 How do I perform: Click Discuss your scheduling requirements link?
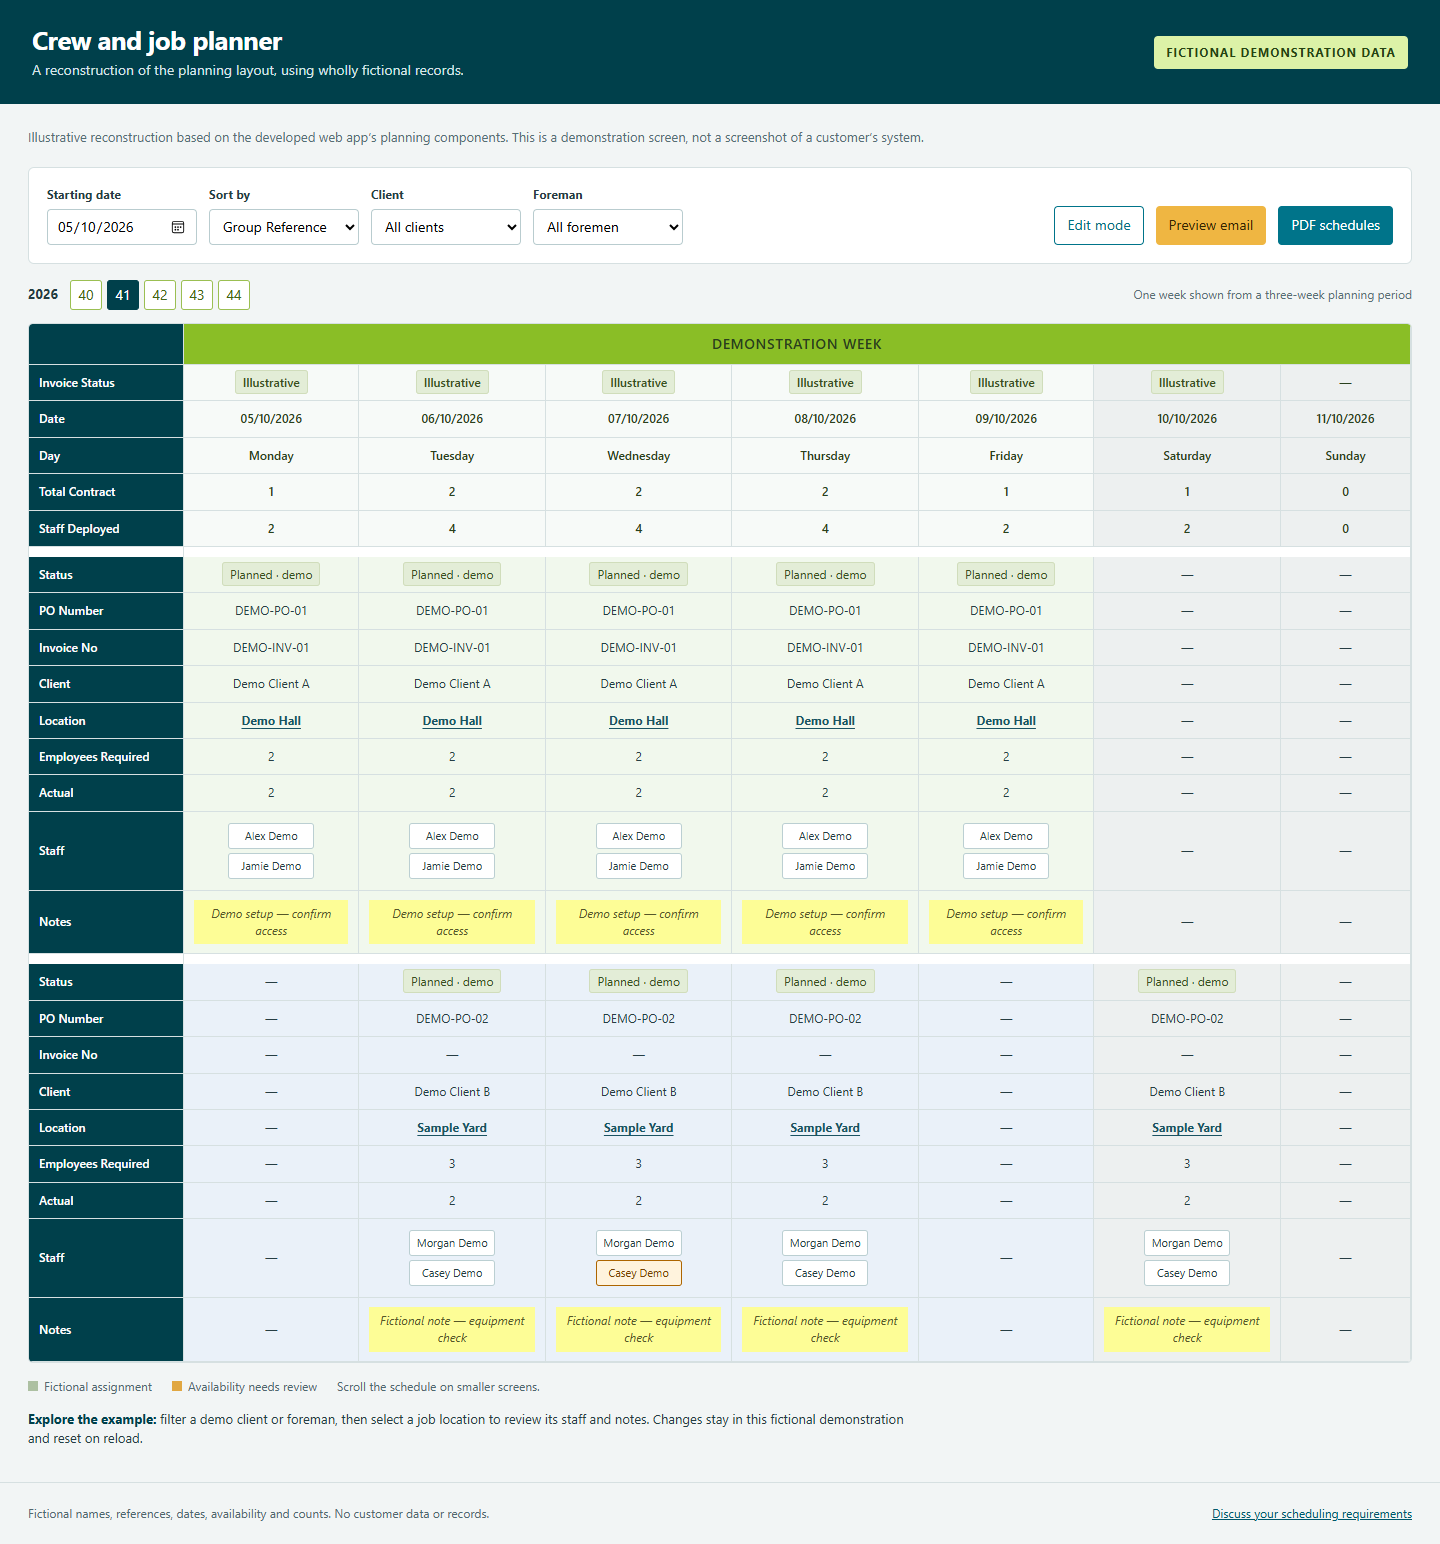(x=1312, y=1514)
